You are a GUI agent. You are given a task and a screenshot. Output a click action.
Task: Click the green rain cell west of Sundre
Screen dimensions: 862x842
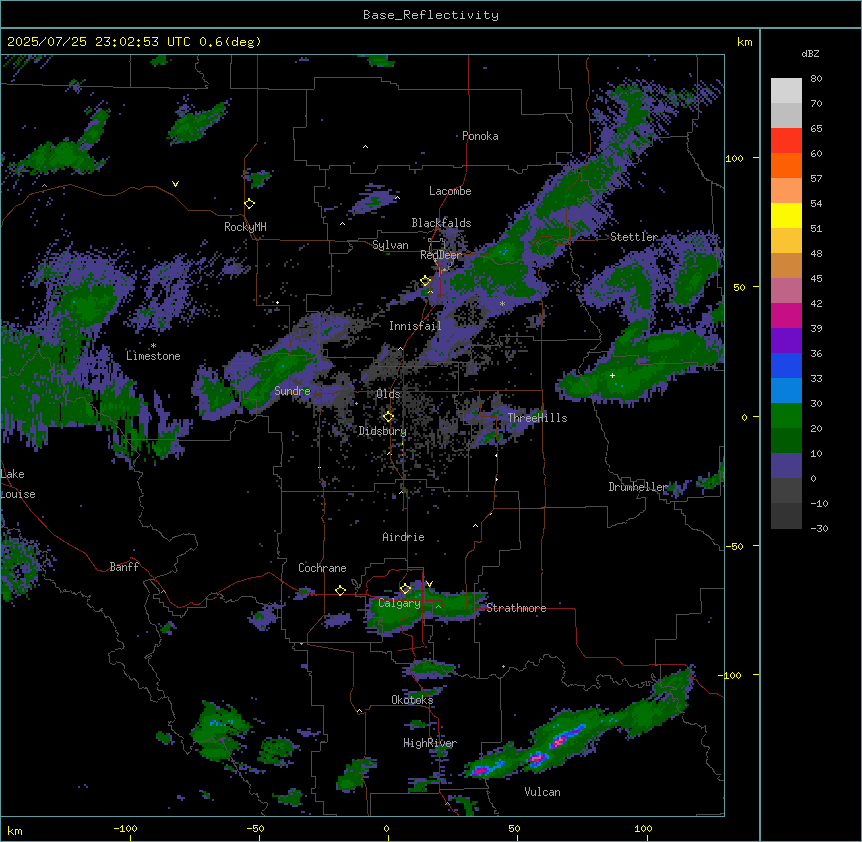[217, 393]
